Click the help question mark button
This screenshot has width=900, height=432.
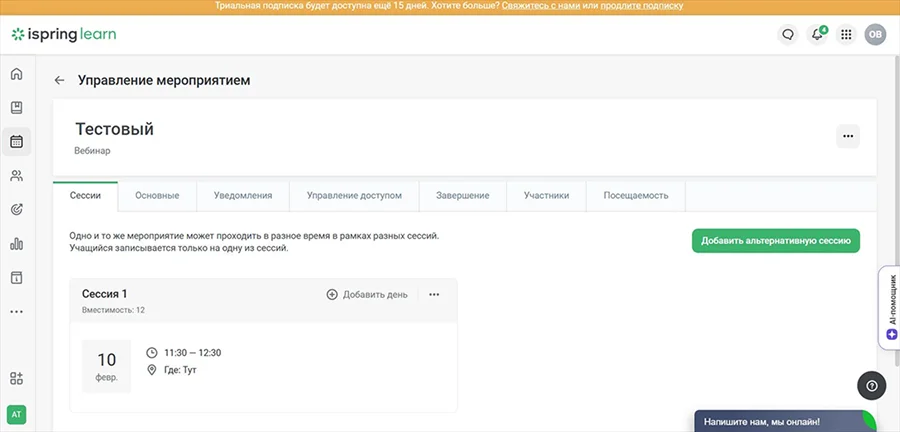click(871, 386)
